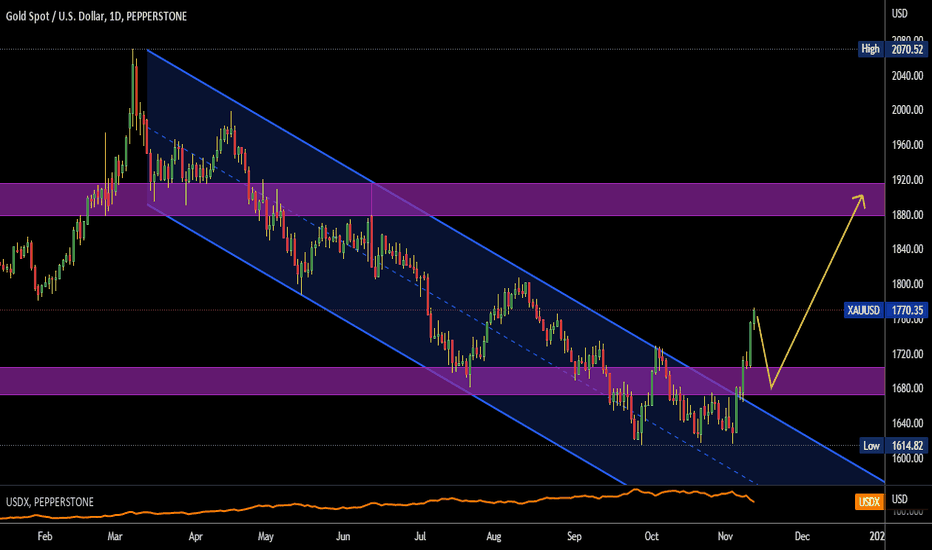Image resolution: width=932 pixels, height=550 pixels.
Task: Click the Feb label on time axis
Action: [45, 536]
